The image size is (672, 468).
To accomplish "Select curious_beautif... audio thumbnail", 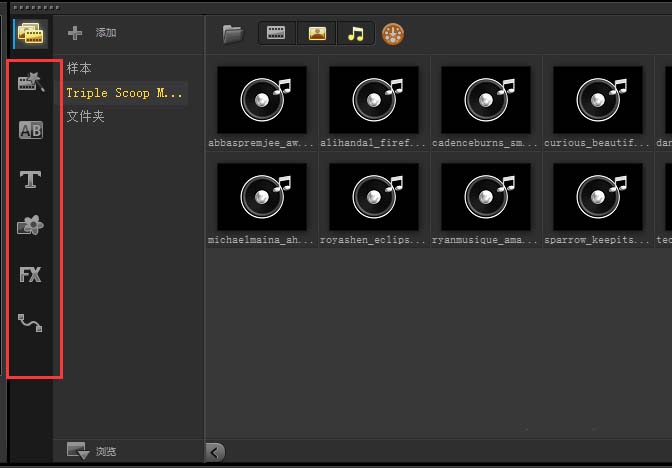I will coord(598,100).
